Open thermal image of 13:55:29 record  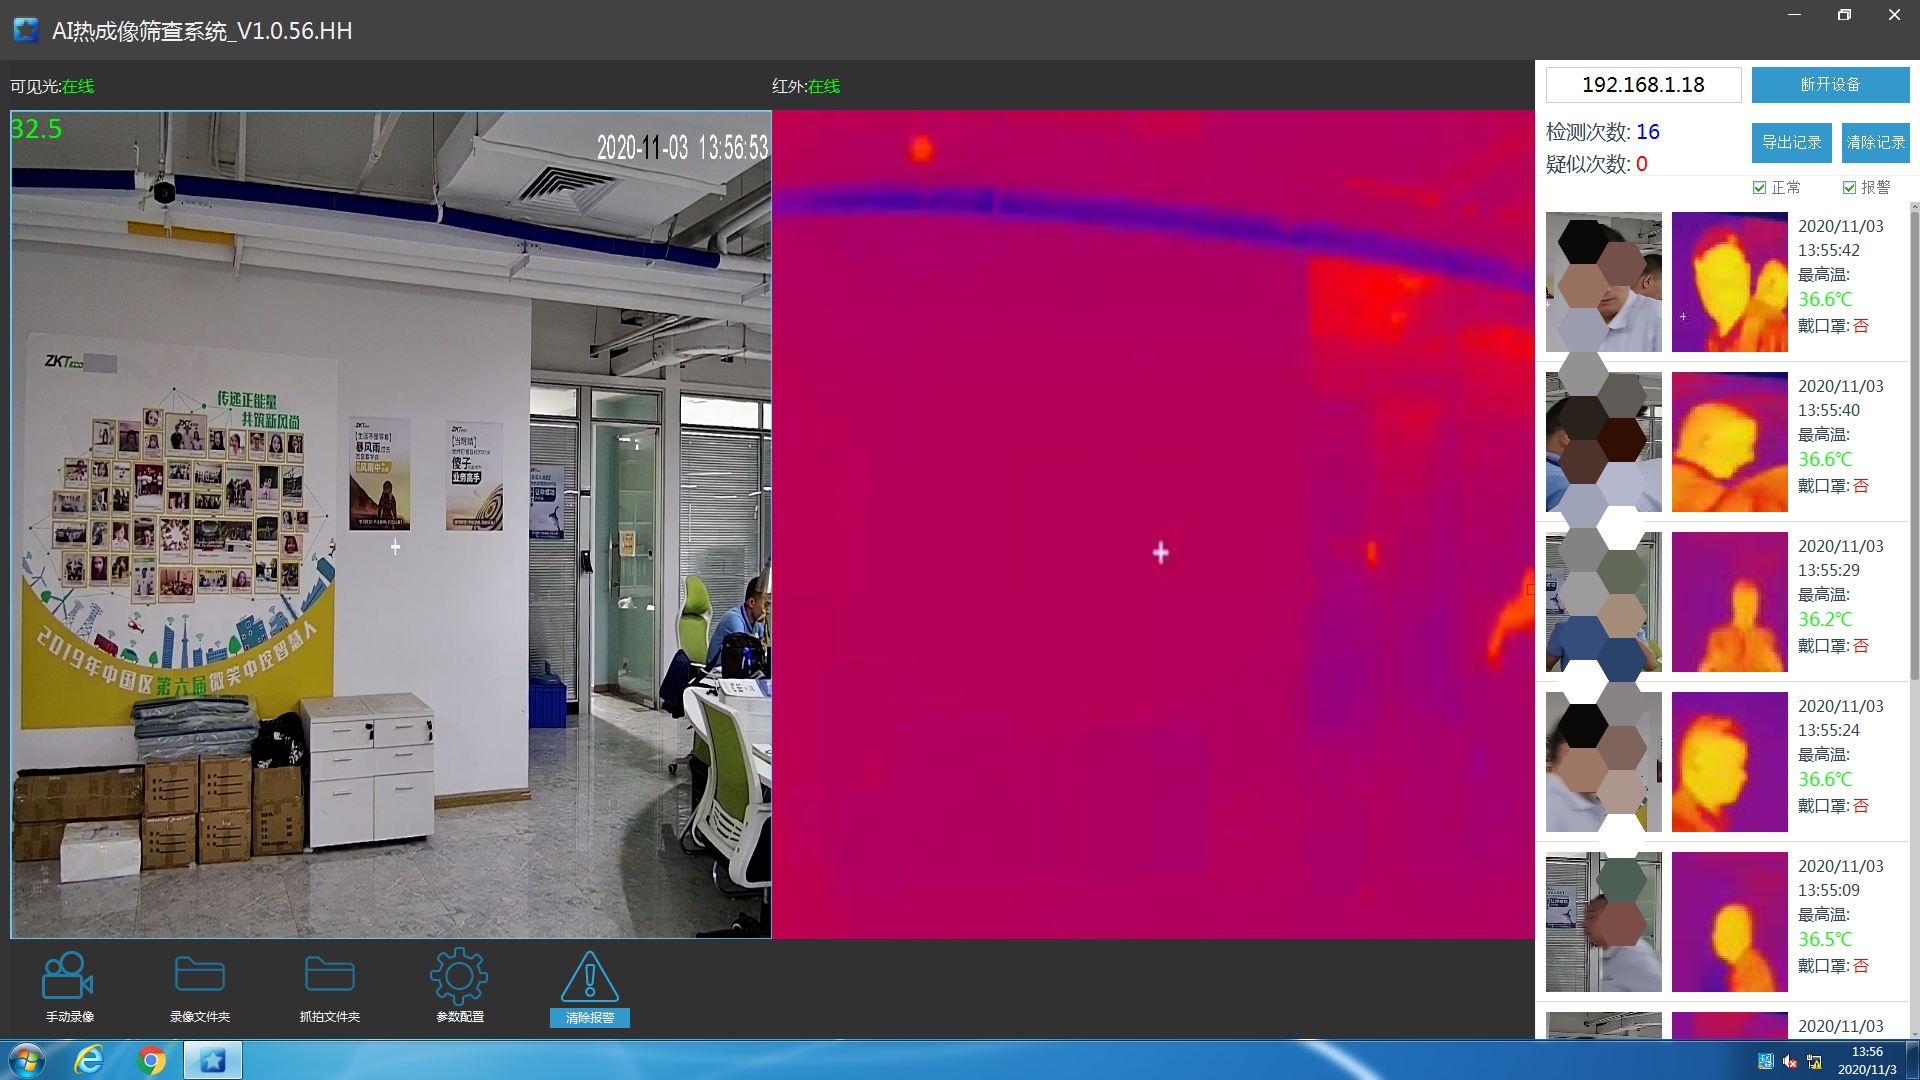[1729, 601]
